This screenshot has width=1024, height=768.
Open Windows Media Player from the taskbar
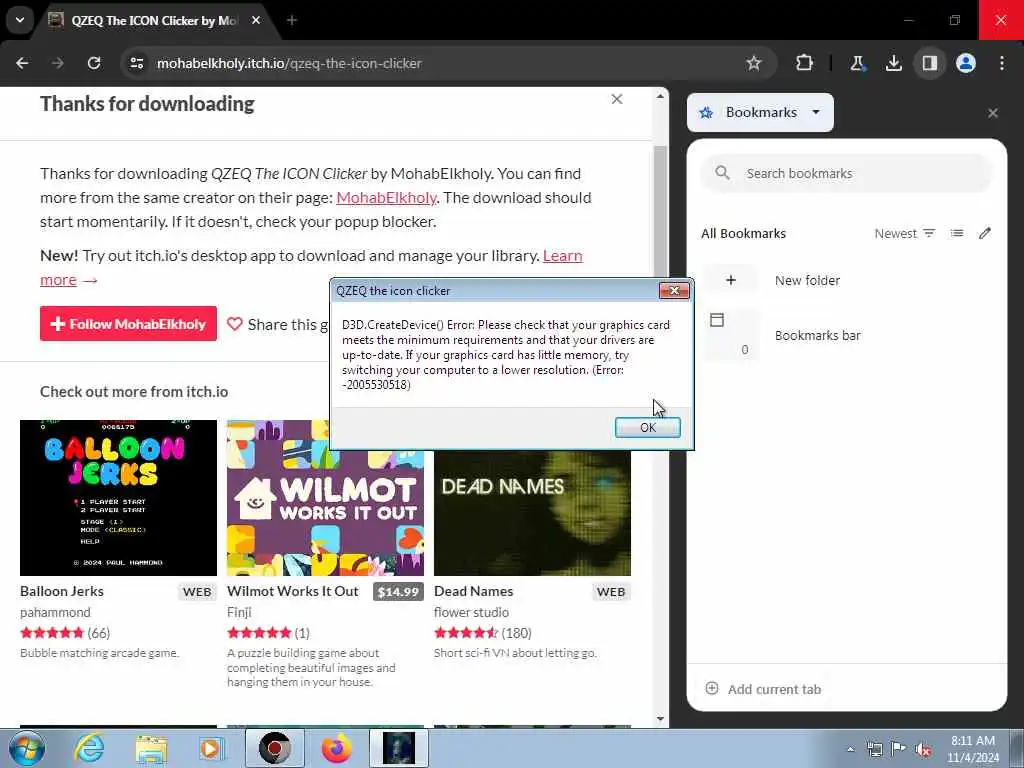click(x=211, y=748)
